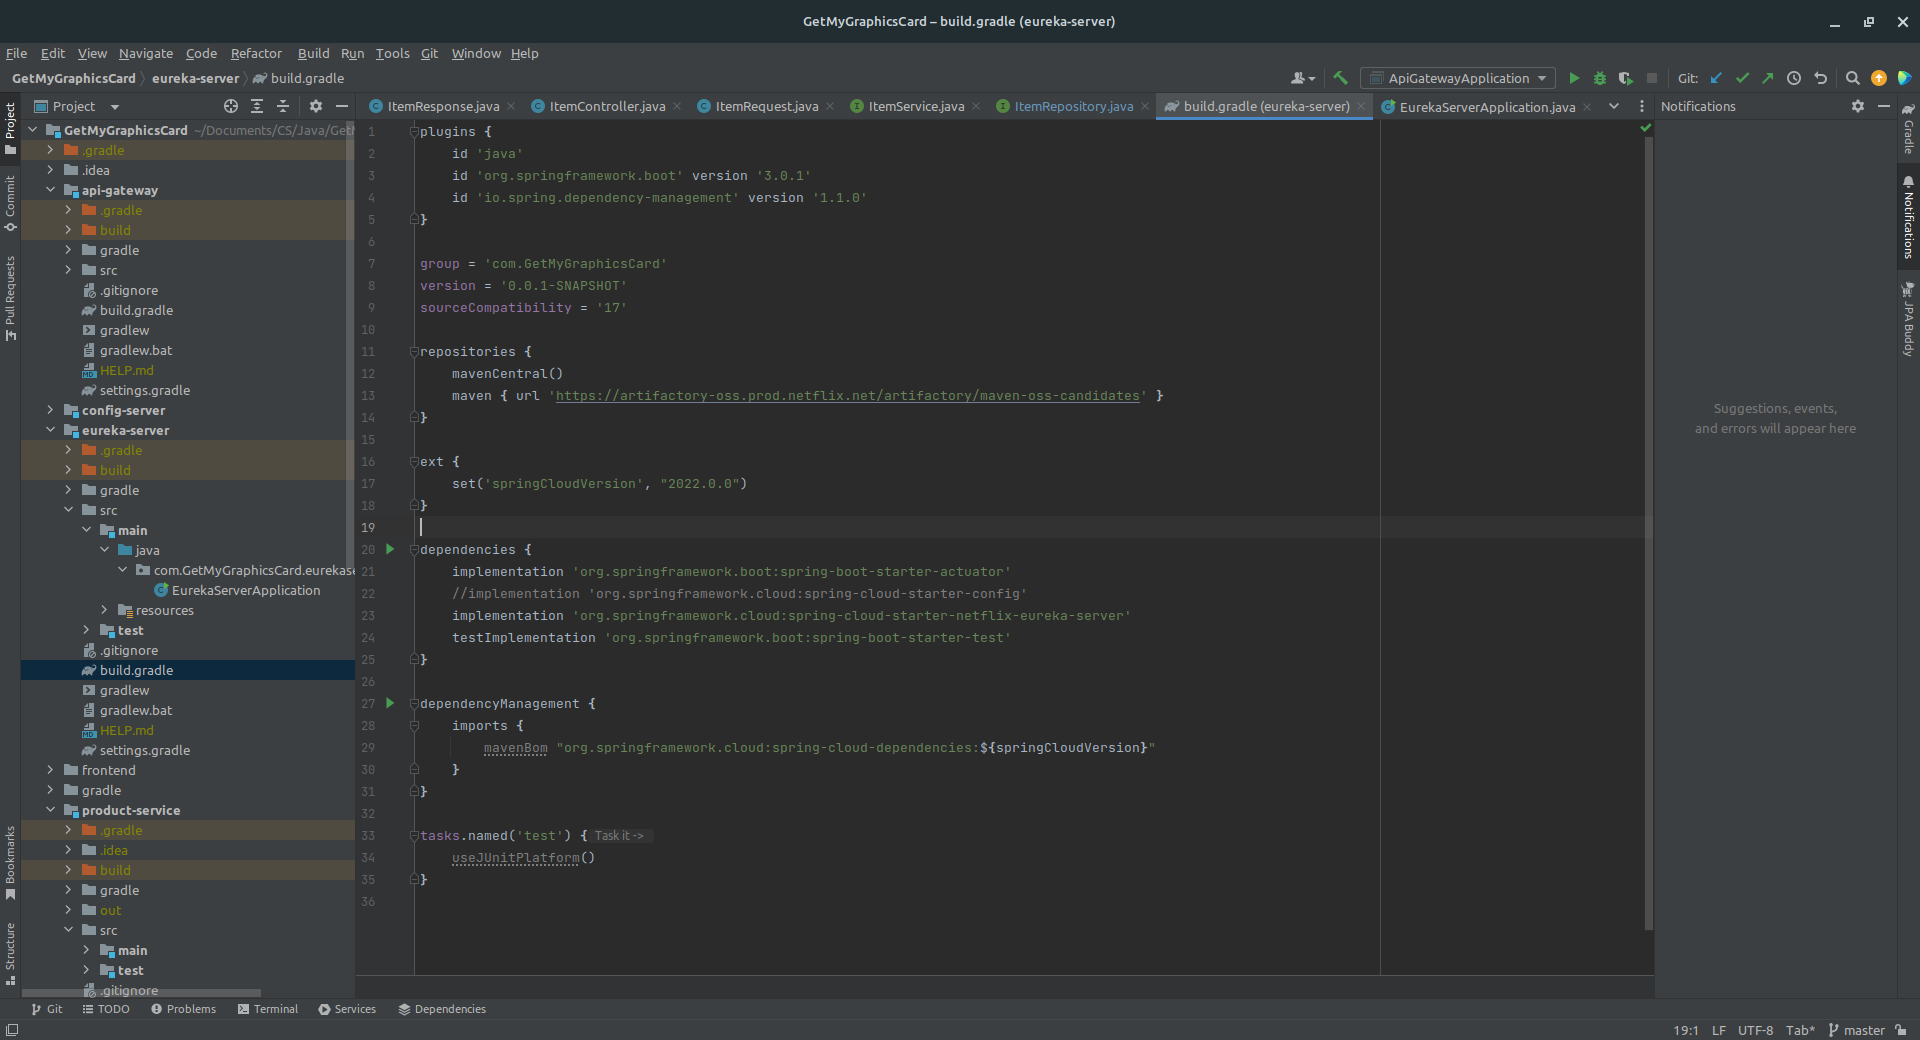Click the Build Project hammer icon
This screenshot has height=1040, width=1920.
pyautogui.click(x=1340, y=78)
